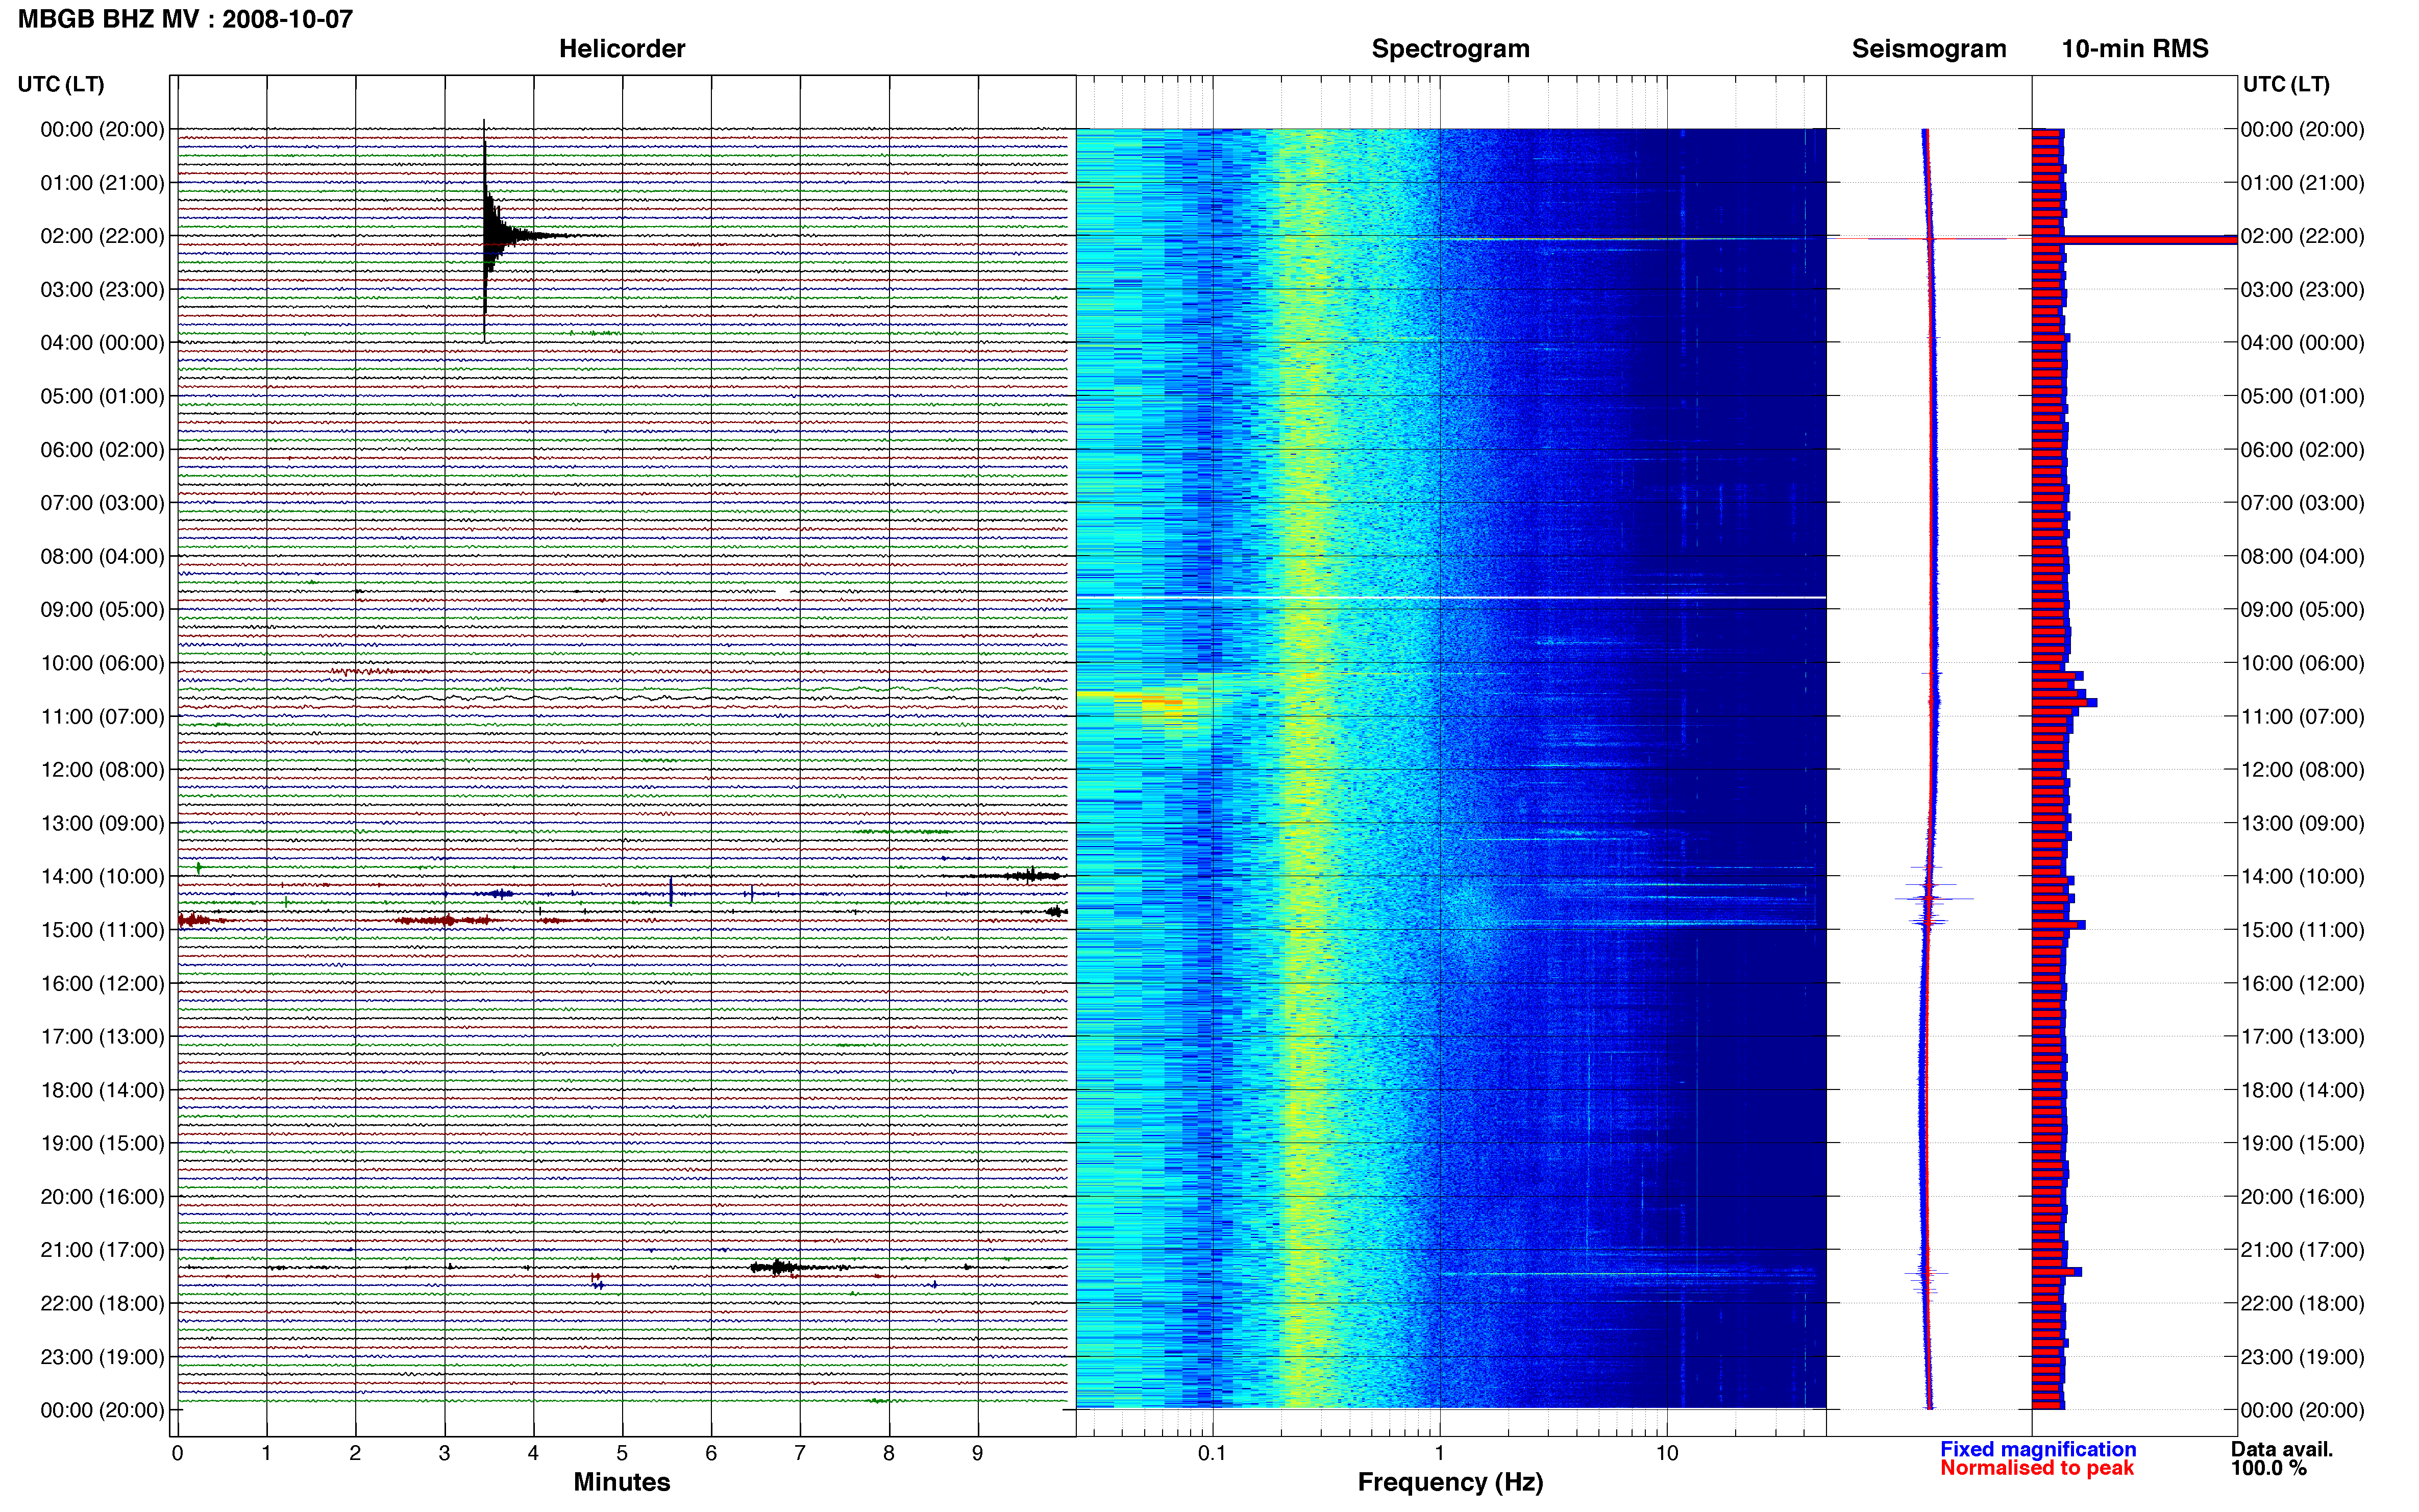Click left-axis time label '02:00 (22:00)'
The width and height of the screenshot is (2419, 1512).
(x=102, y=236)
